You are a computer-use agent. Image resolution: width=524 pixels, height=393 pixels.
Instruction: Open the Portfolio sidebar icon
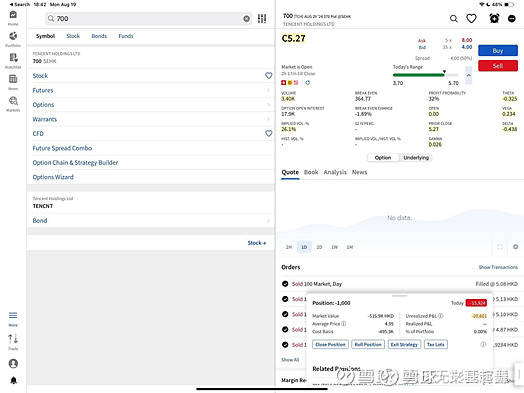point(13,36)
